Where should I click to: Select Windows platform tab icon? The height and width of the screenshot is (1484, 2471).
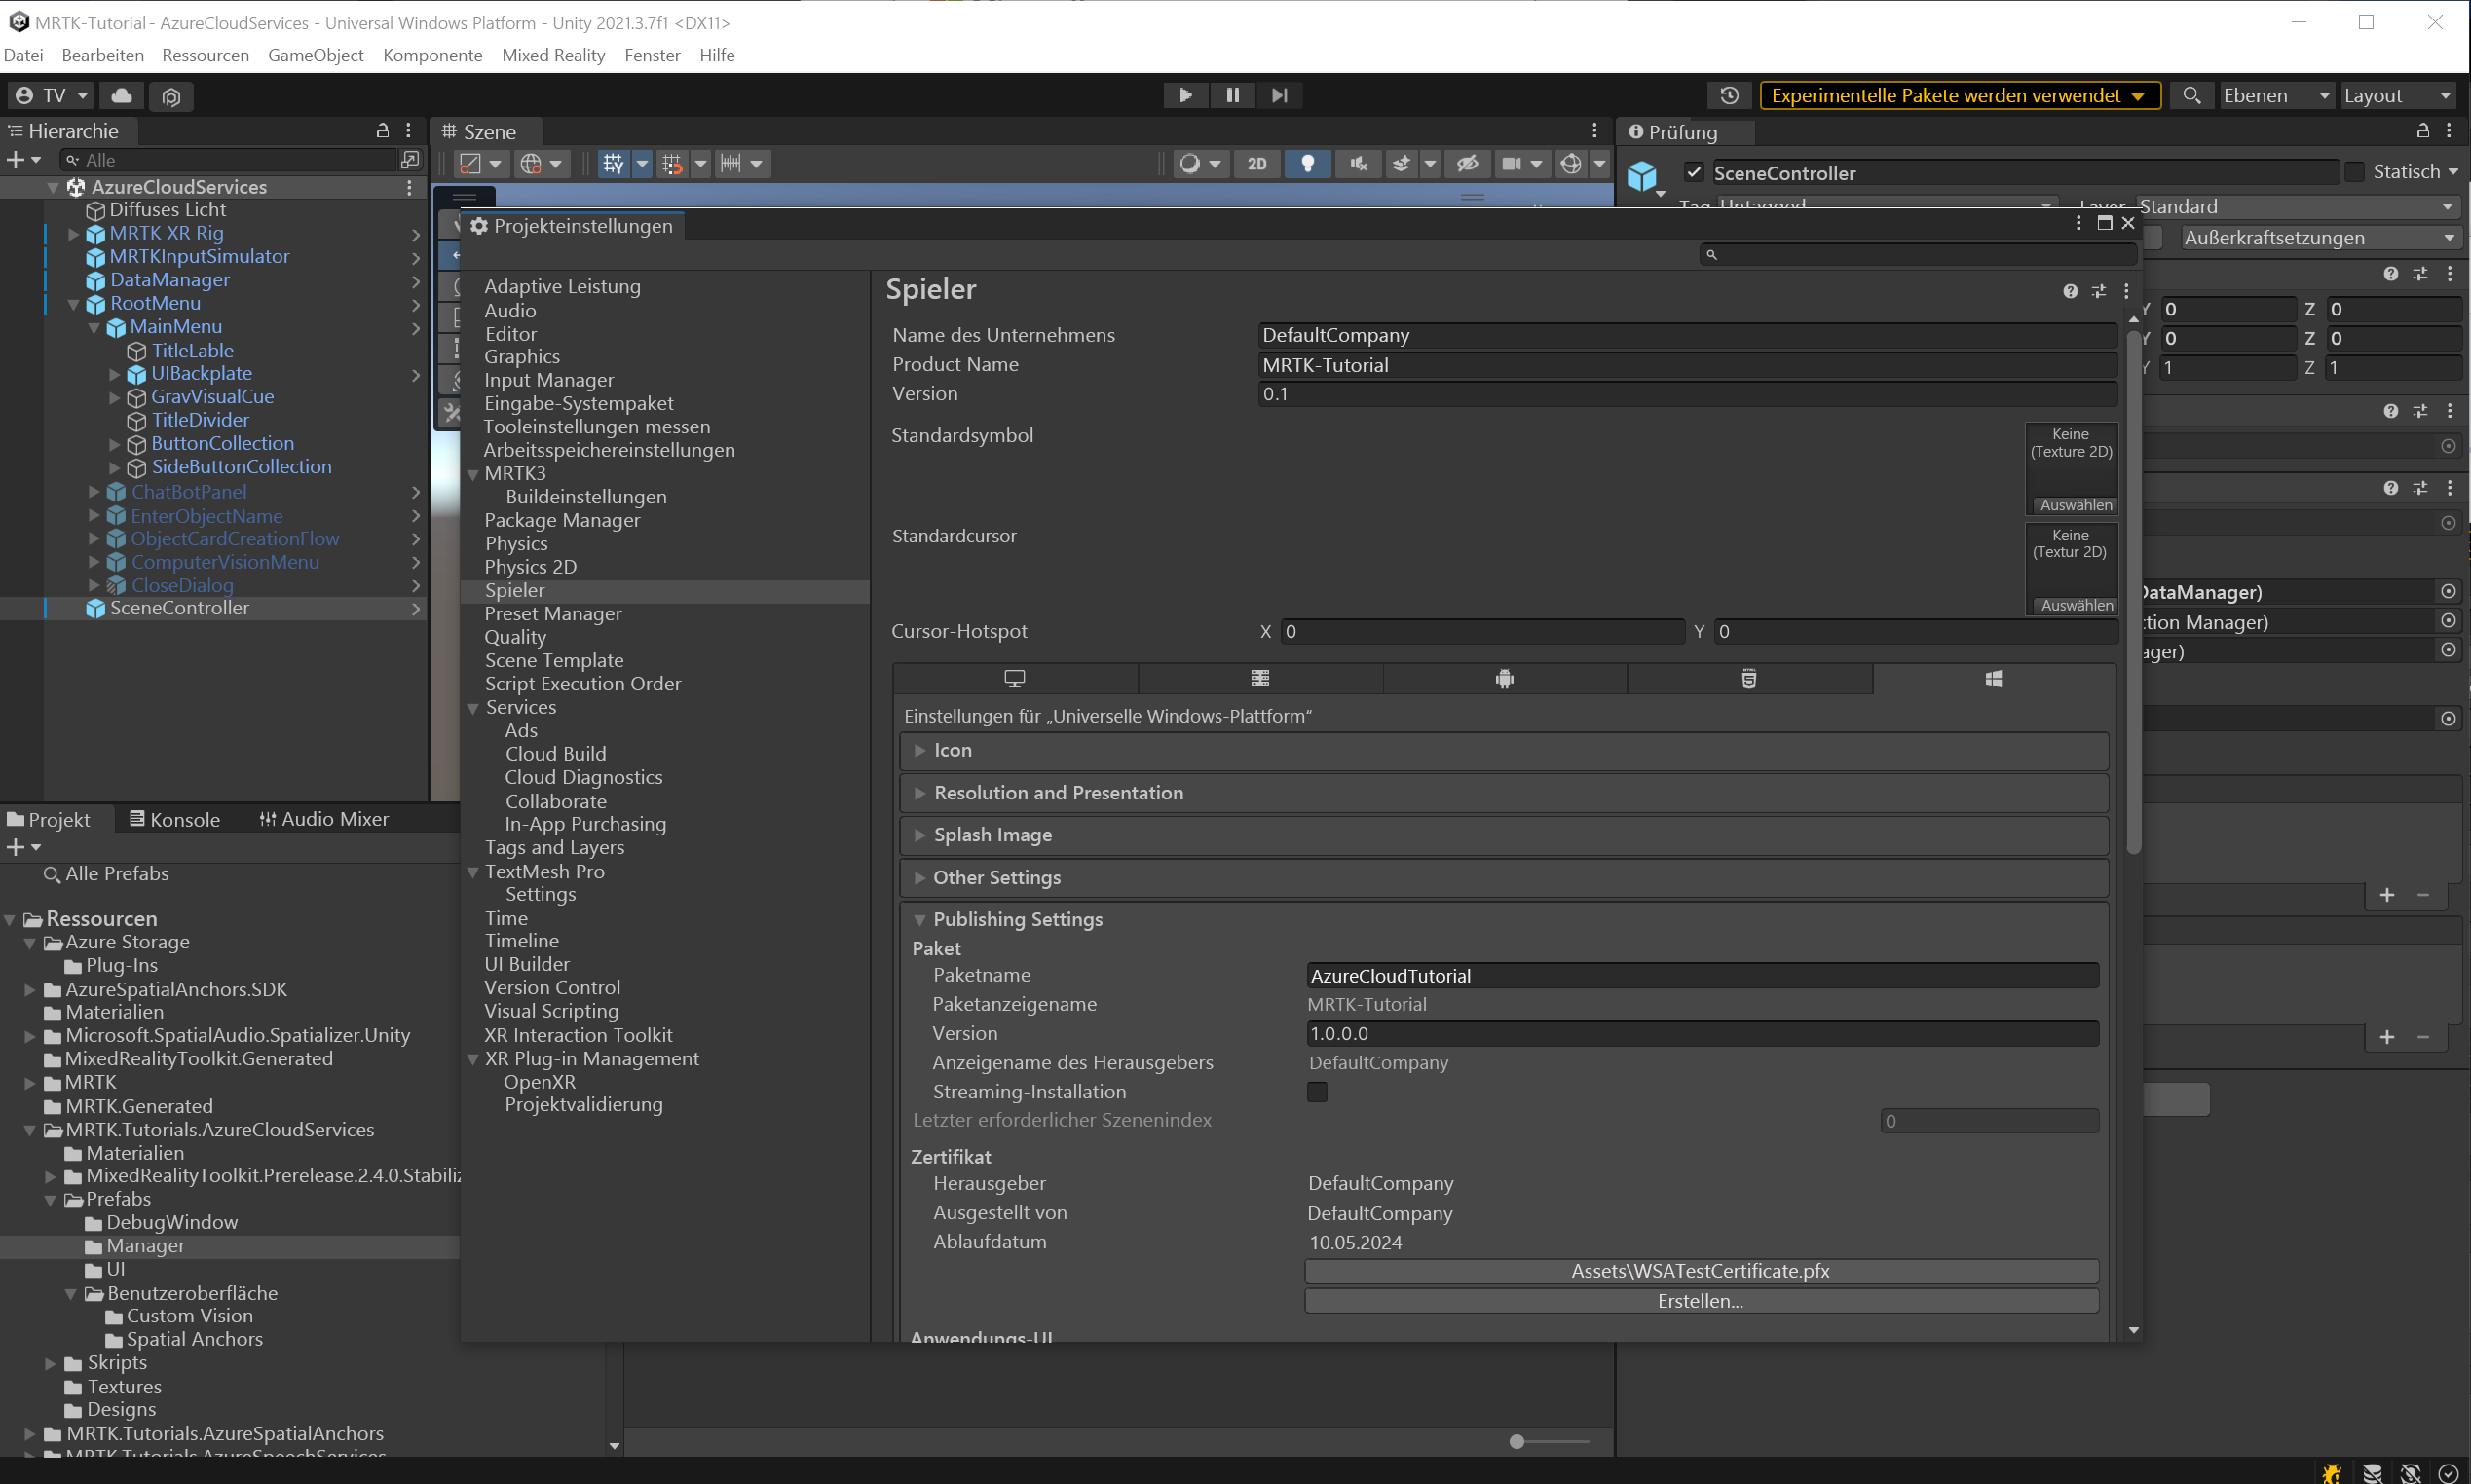point(1993,679)
